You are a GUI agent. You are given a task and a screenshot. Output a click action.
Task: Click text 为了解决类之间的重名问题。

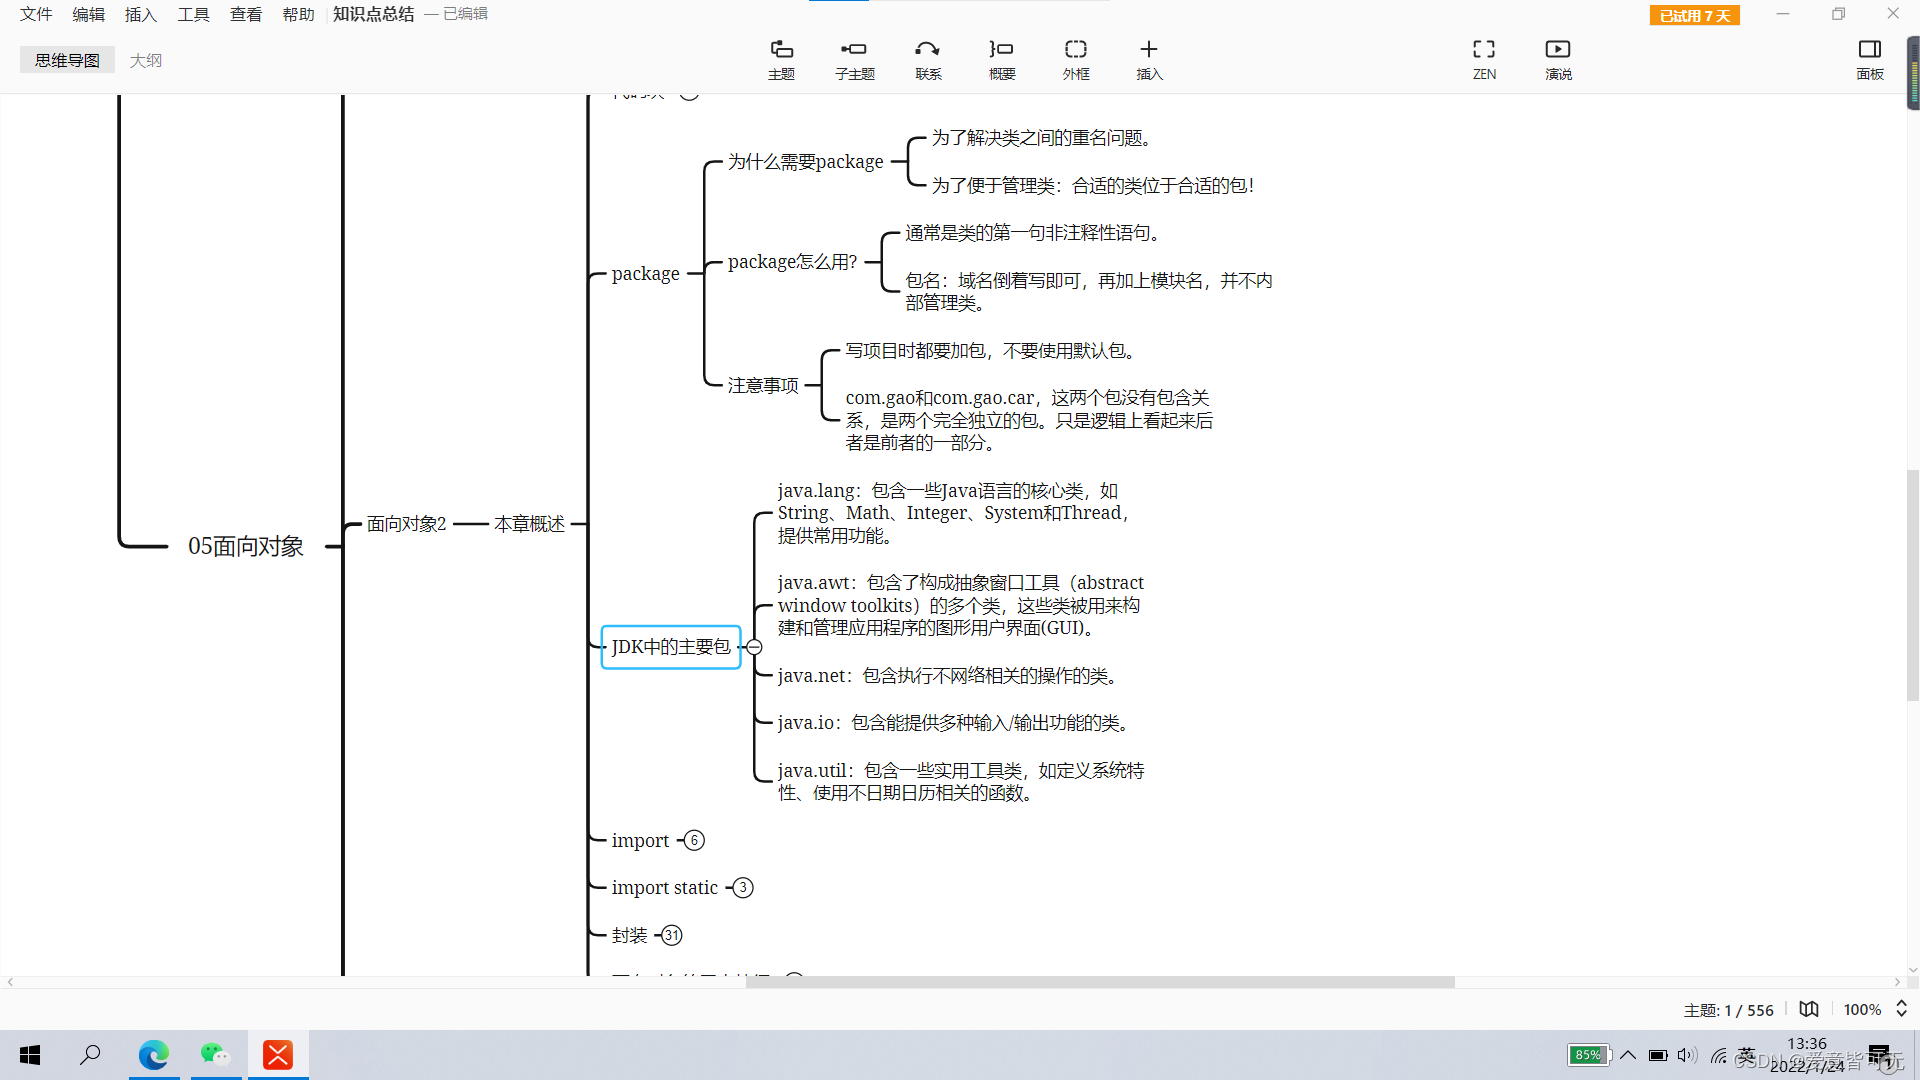point(1041,137)
